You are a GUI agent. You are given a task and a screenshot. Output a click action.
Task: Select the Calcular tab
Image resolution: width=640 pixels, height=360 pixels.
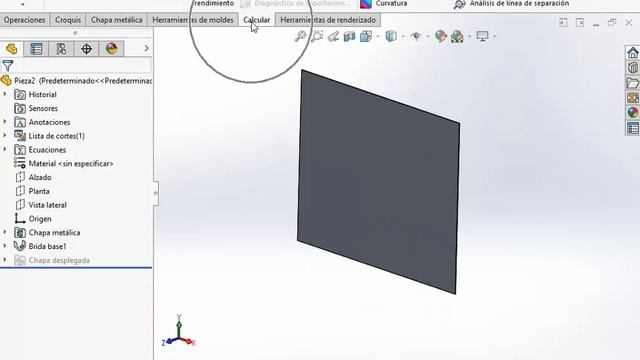257,20
